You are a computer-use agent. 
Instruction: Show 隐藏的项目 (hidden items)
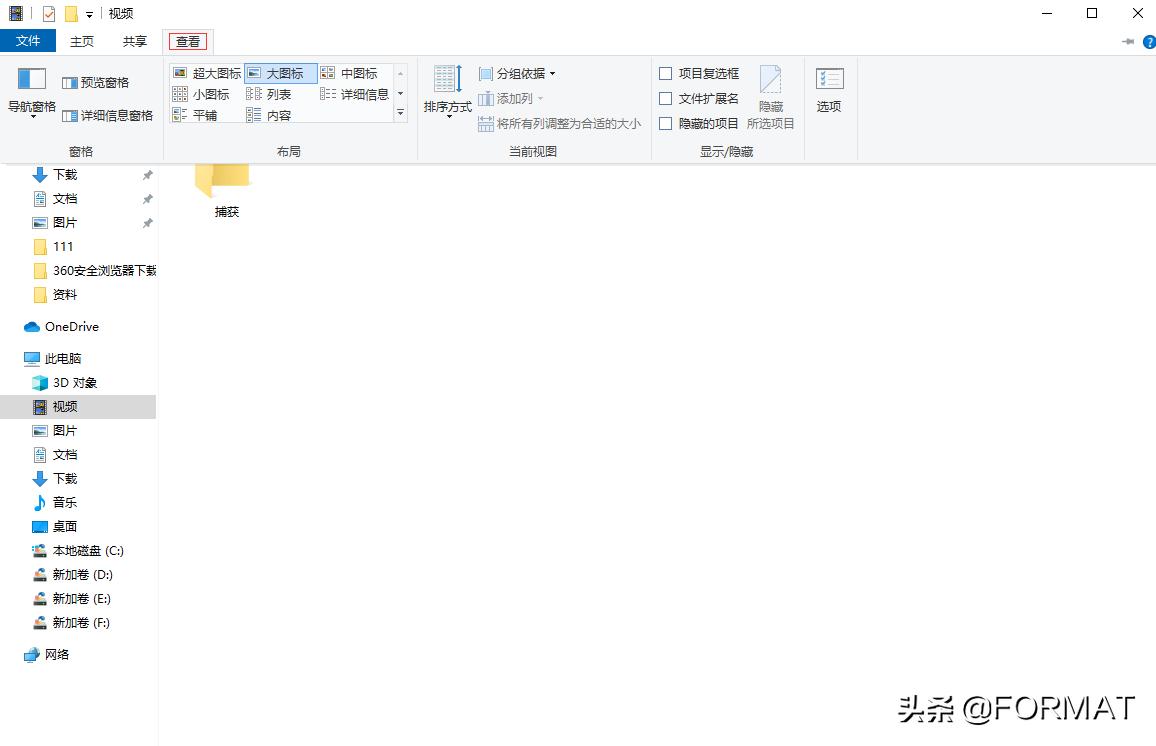699,124
